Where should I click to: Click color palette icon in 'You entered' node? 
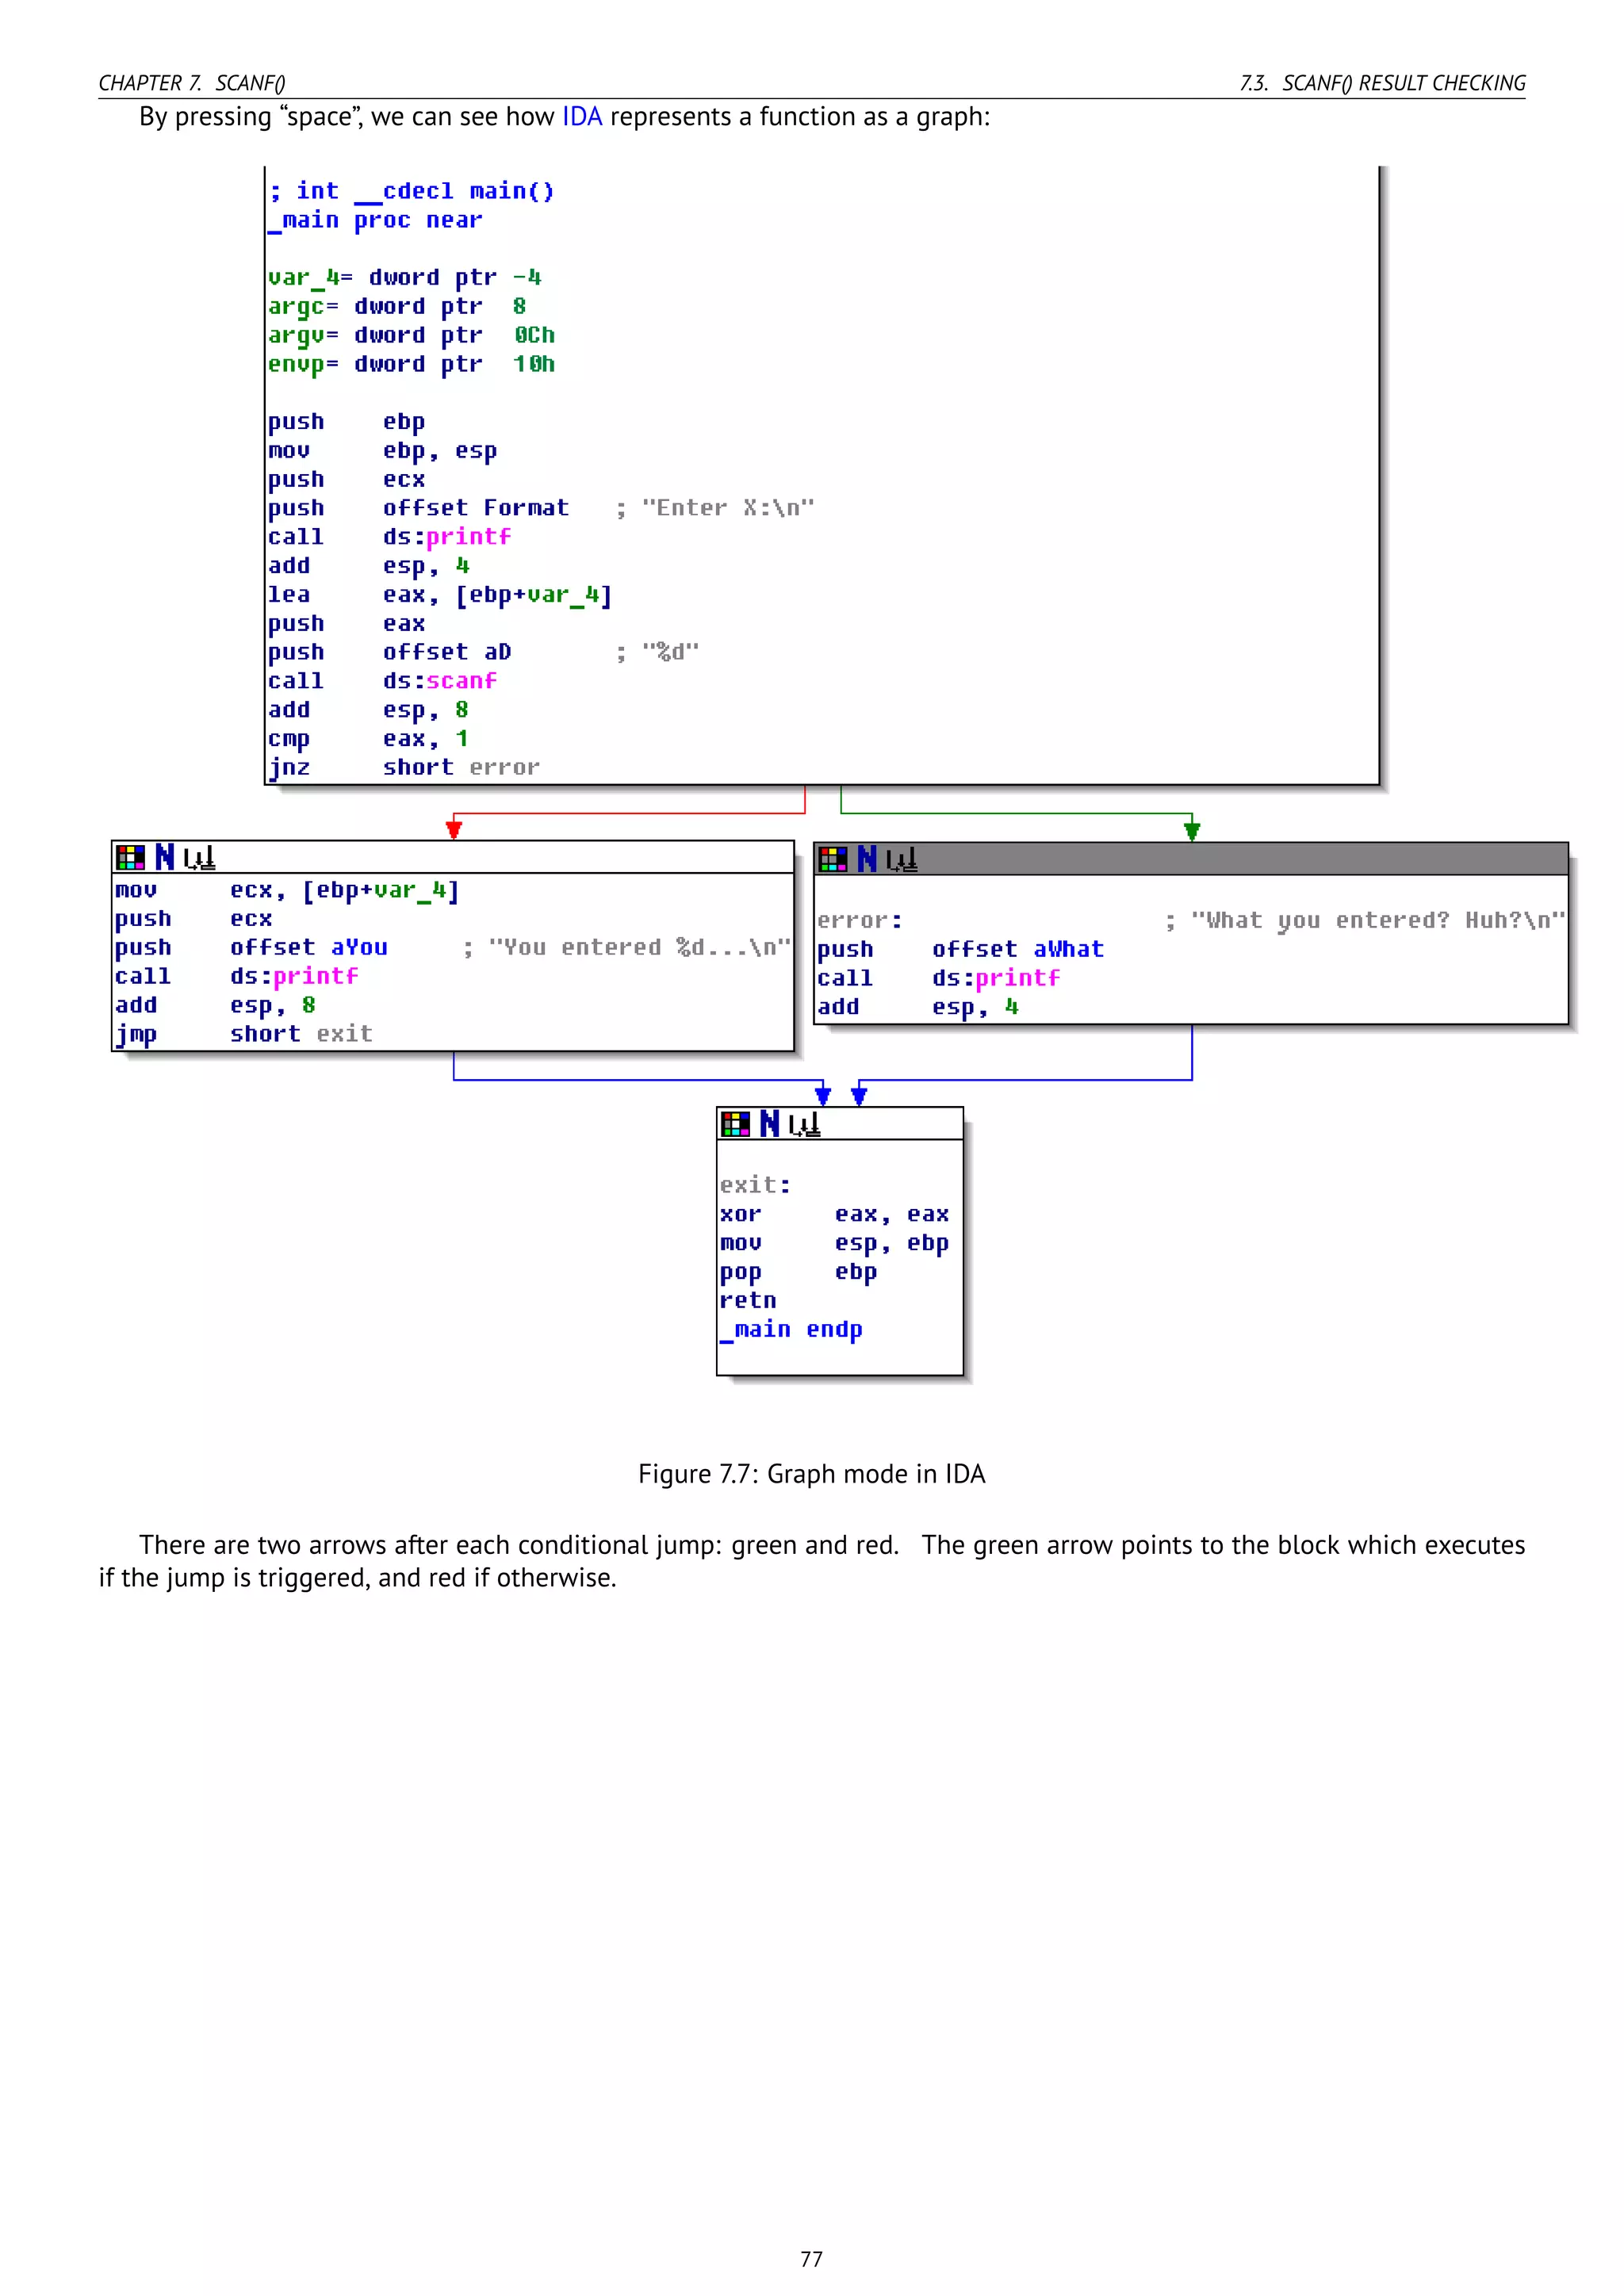click(130, 857)
